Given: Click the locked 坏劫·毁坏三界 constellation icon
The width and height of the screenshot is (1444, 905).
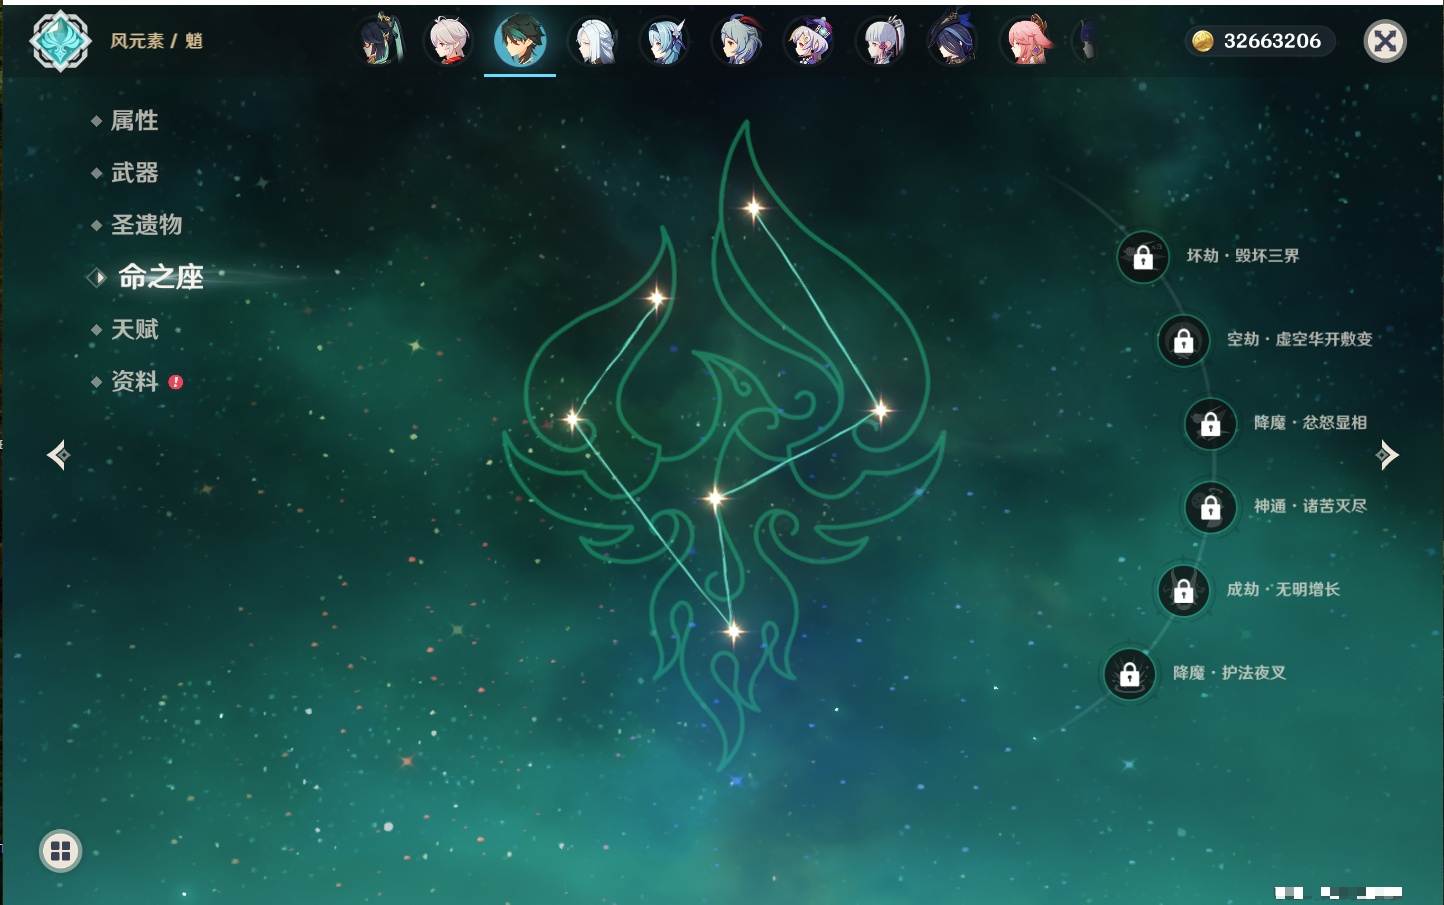Looking at the screenshot, I should coord(1142,257).
